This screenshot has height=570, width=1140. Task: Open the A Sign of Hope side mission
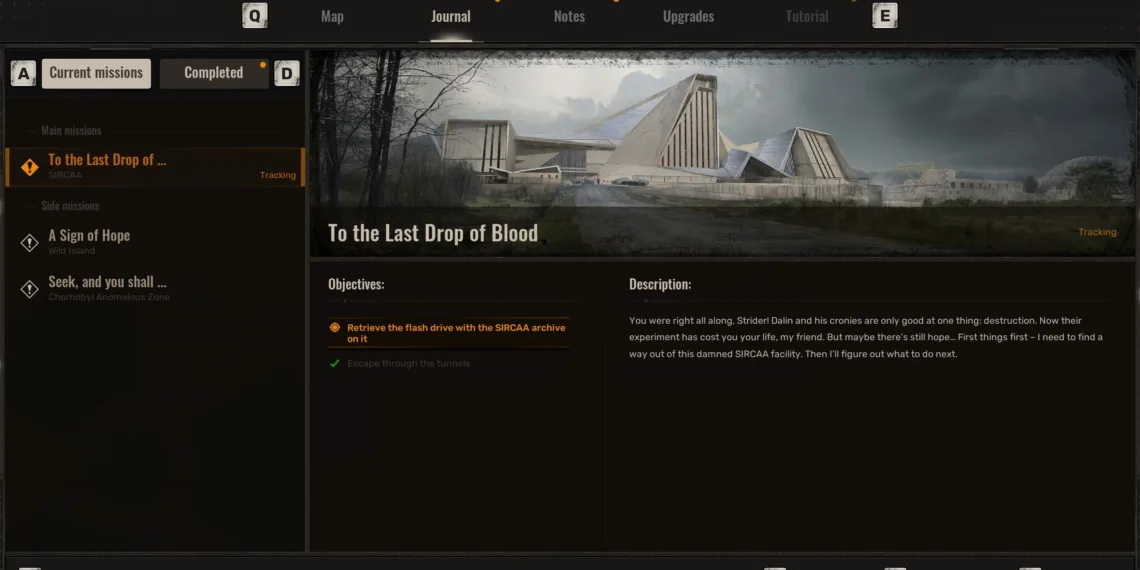pos(155,243)
